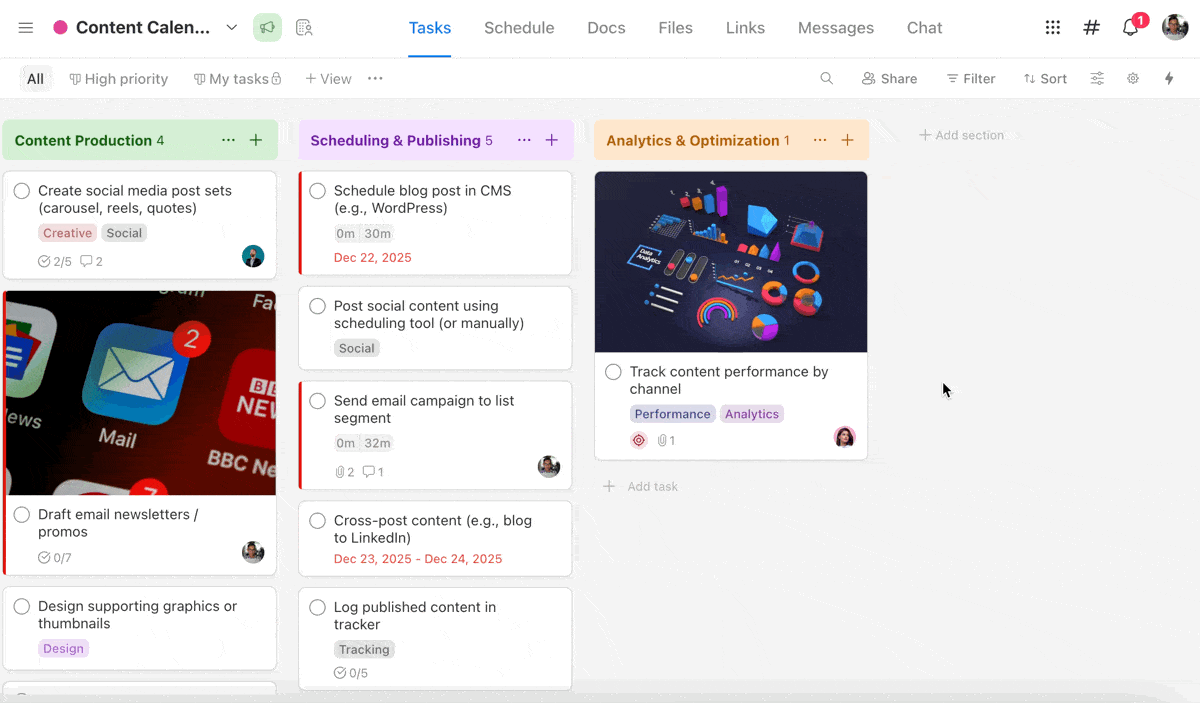Check off Design supporting graphics task
The image size is (1200, 703).
[x=22, y=607]
